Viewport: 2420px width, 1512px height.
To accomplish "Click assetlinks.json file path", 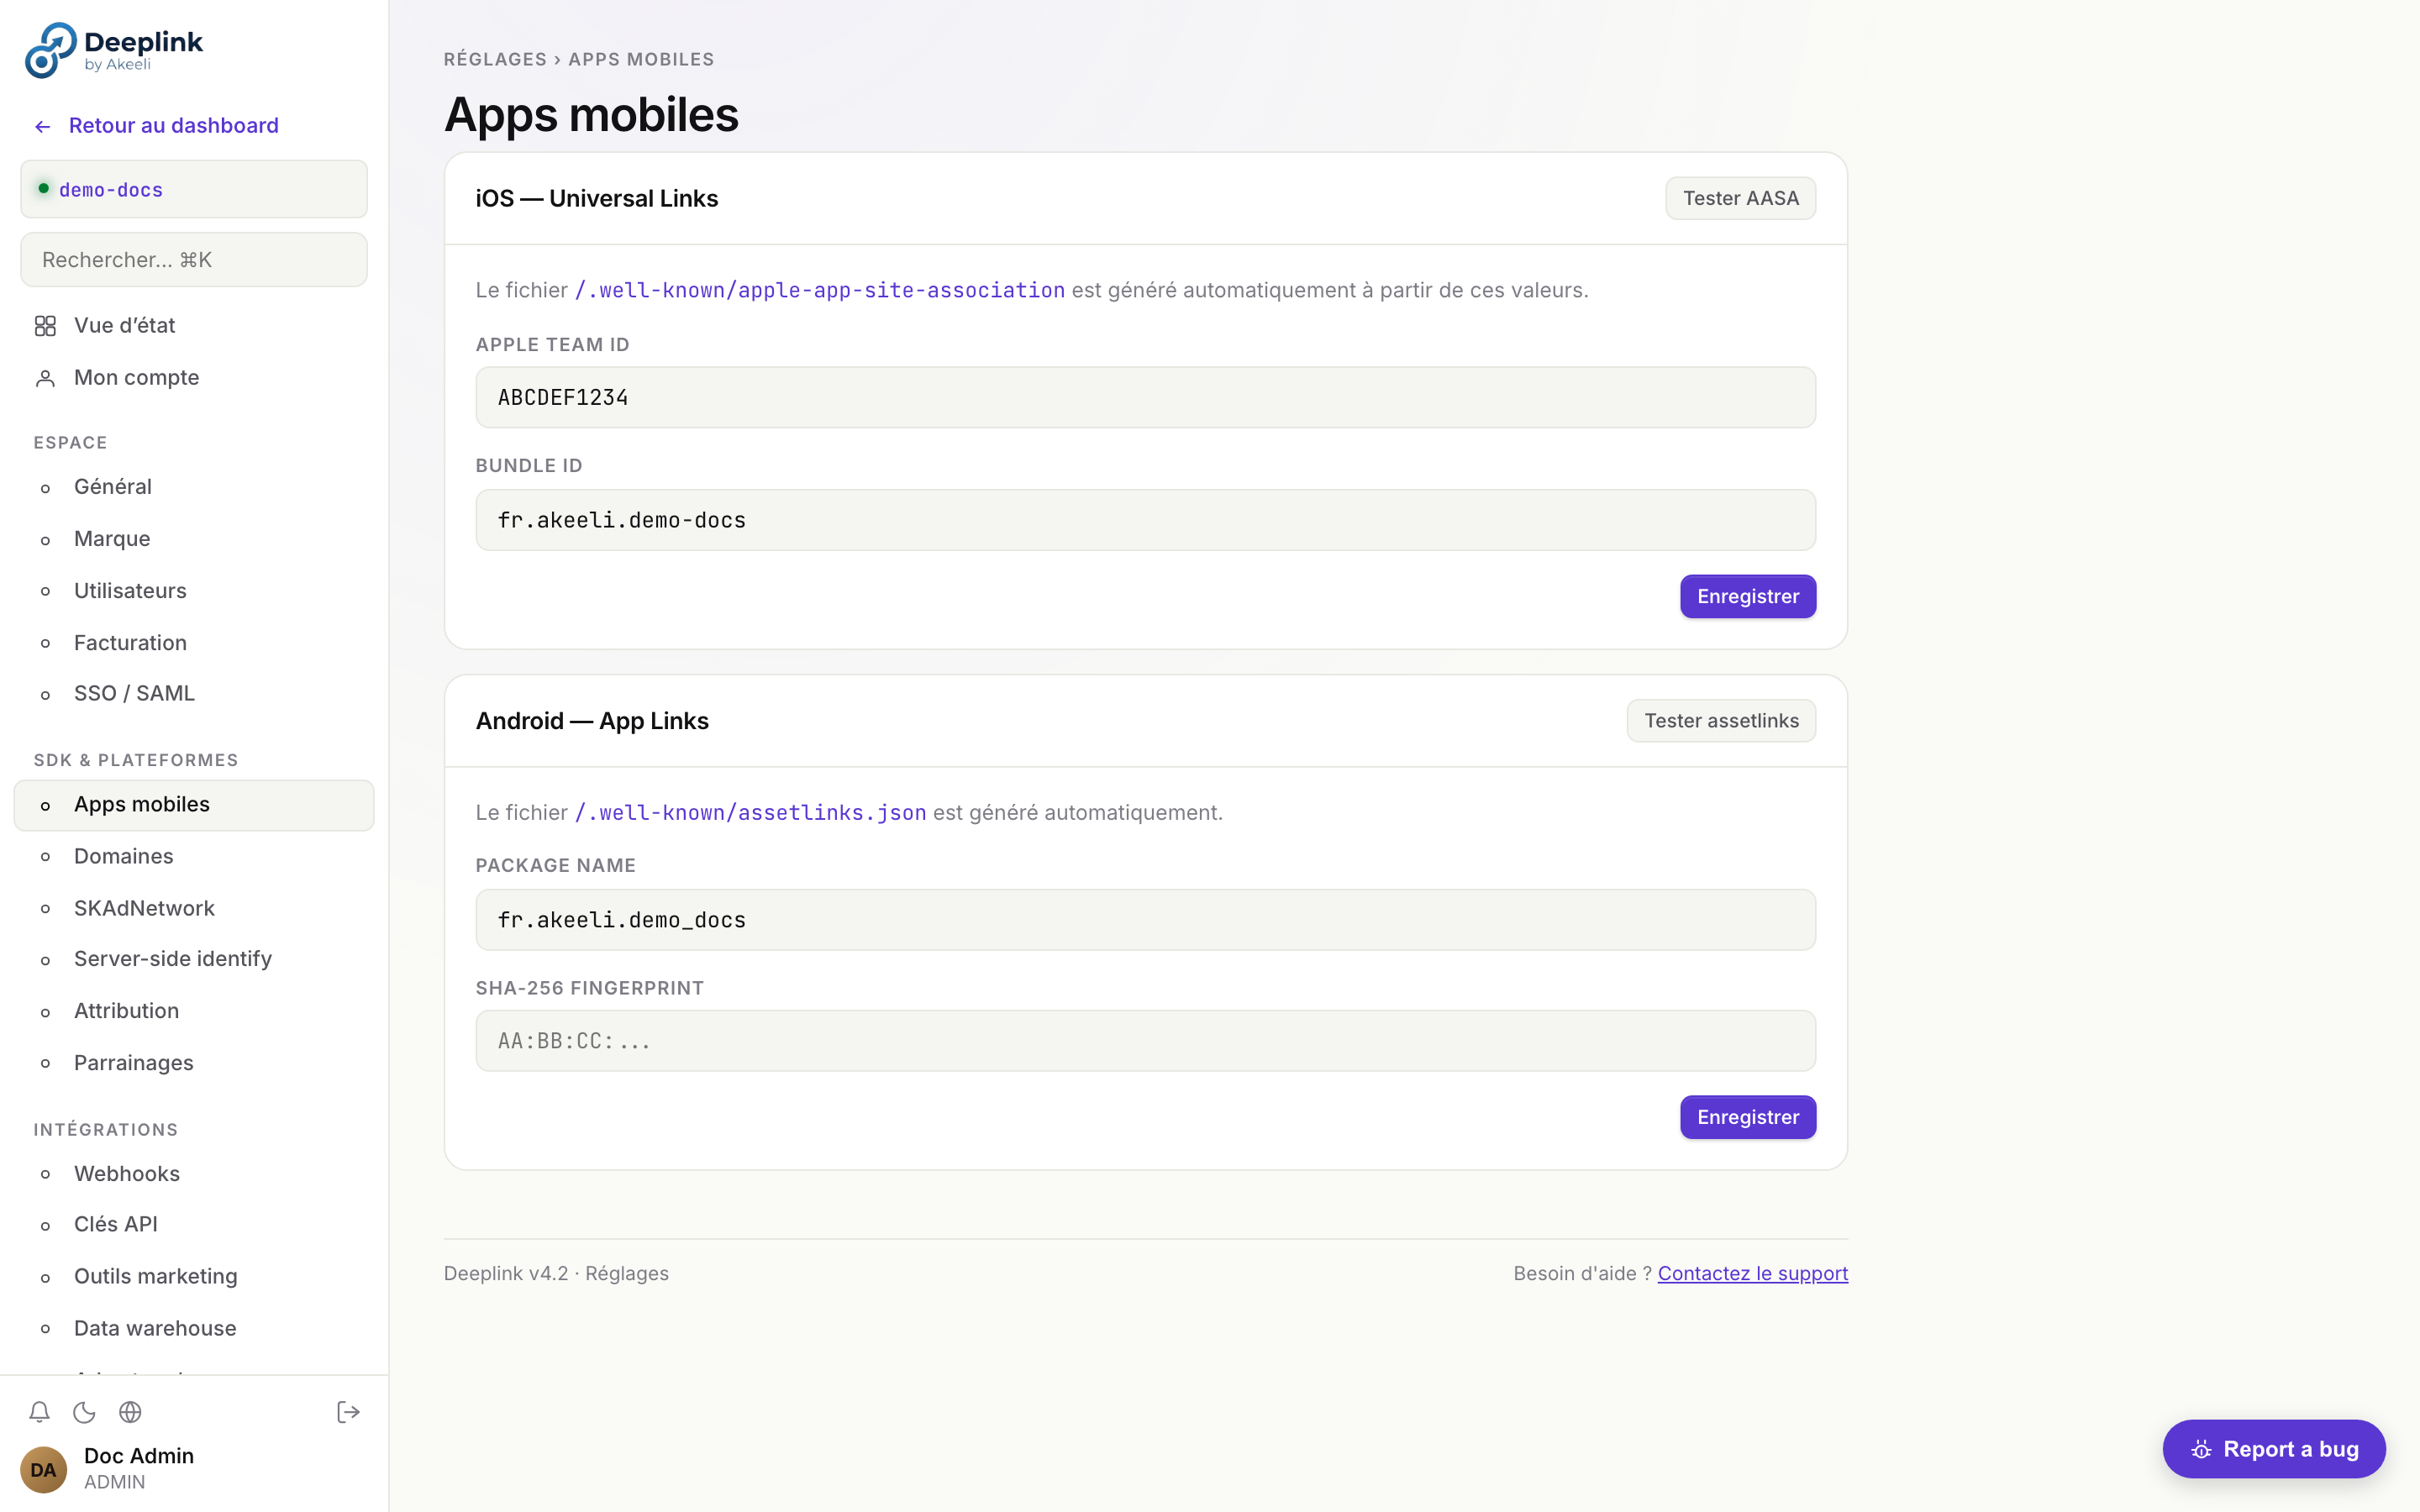I will (x=750, y=813).
